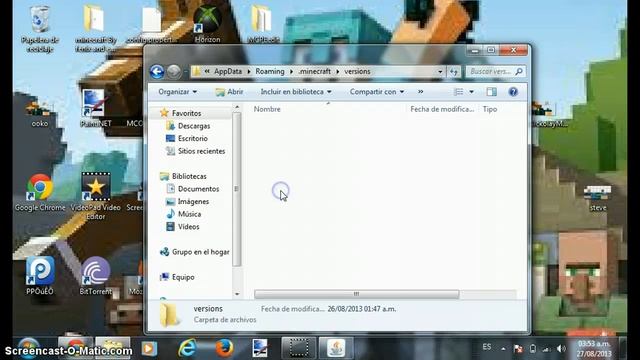640x360 pixels.
Task: Sort by 'Fecha de modifica...' column header
Action: [442, 109]
